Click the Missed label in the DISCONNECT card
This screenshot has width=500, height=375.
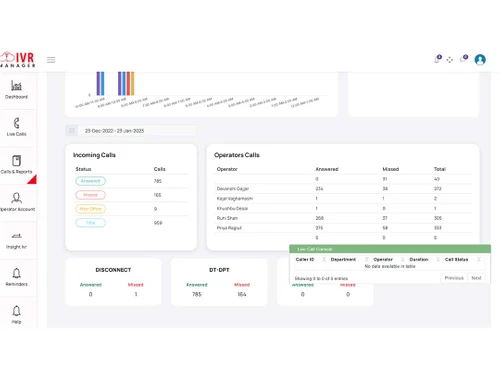click(136, 285)
